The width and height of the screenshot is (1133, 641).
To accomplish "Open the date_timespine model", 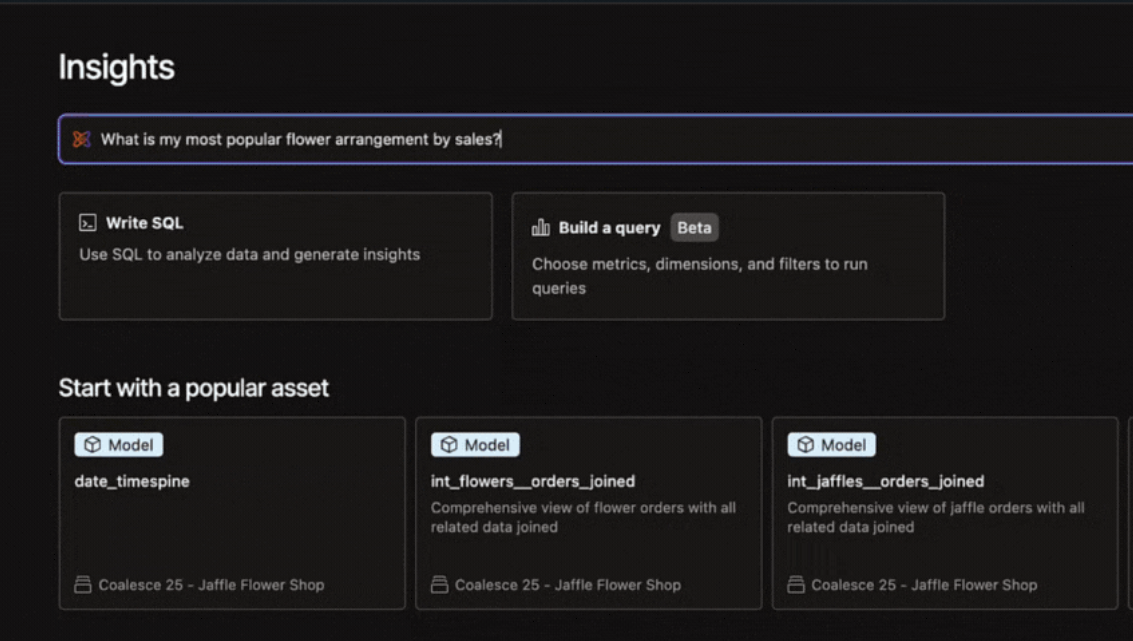I will (132, 482).
